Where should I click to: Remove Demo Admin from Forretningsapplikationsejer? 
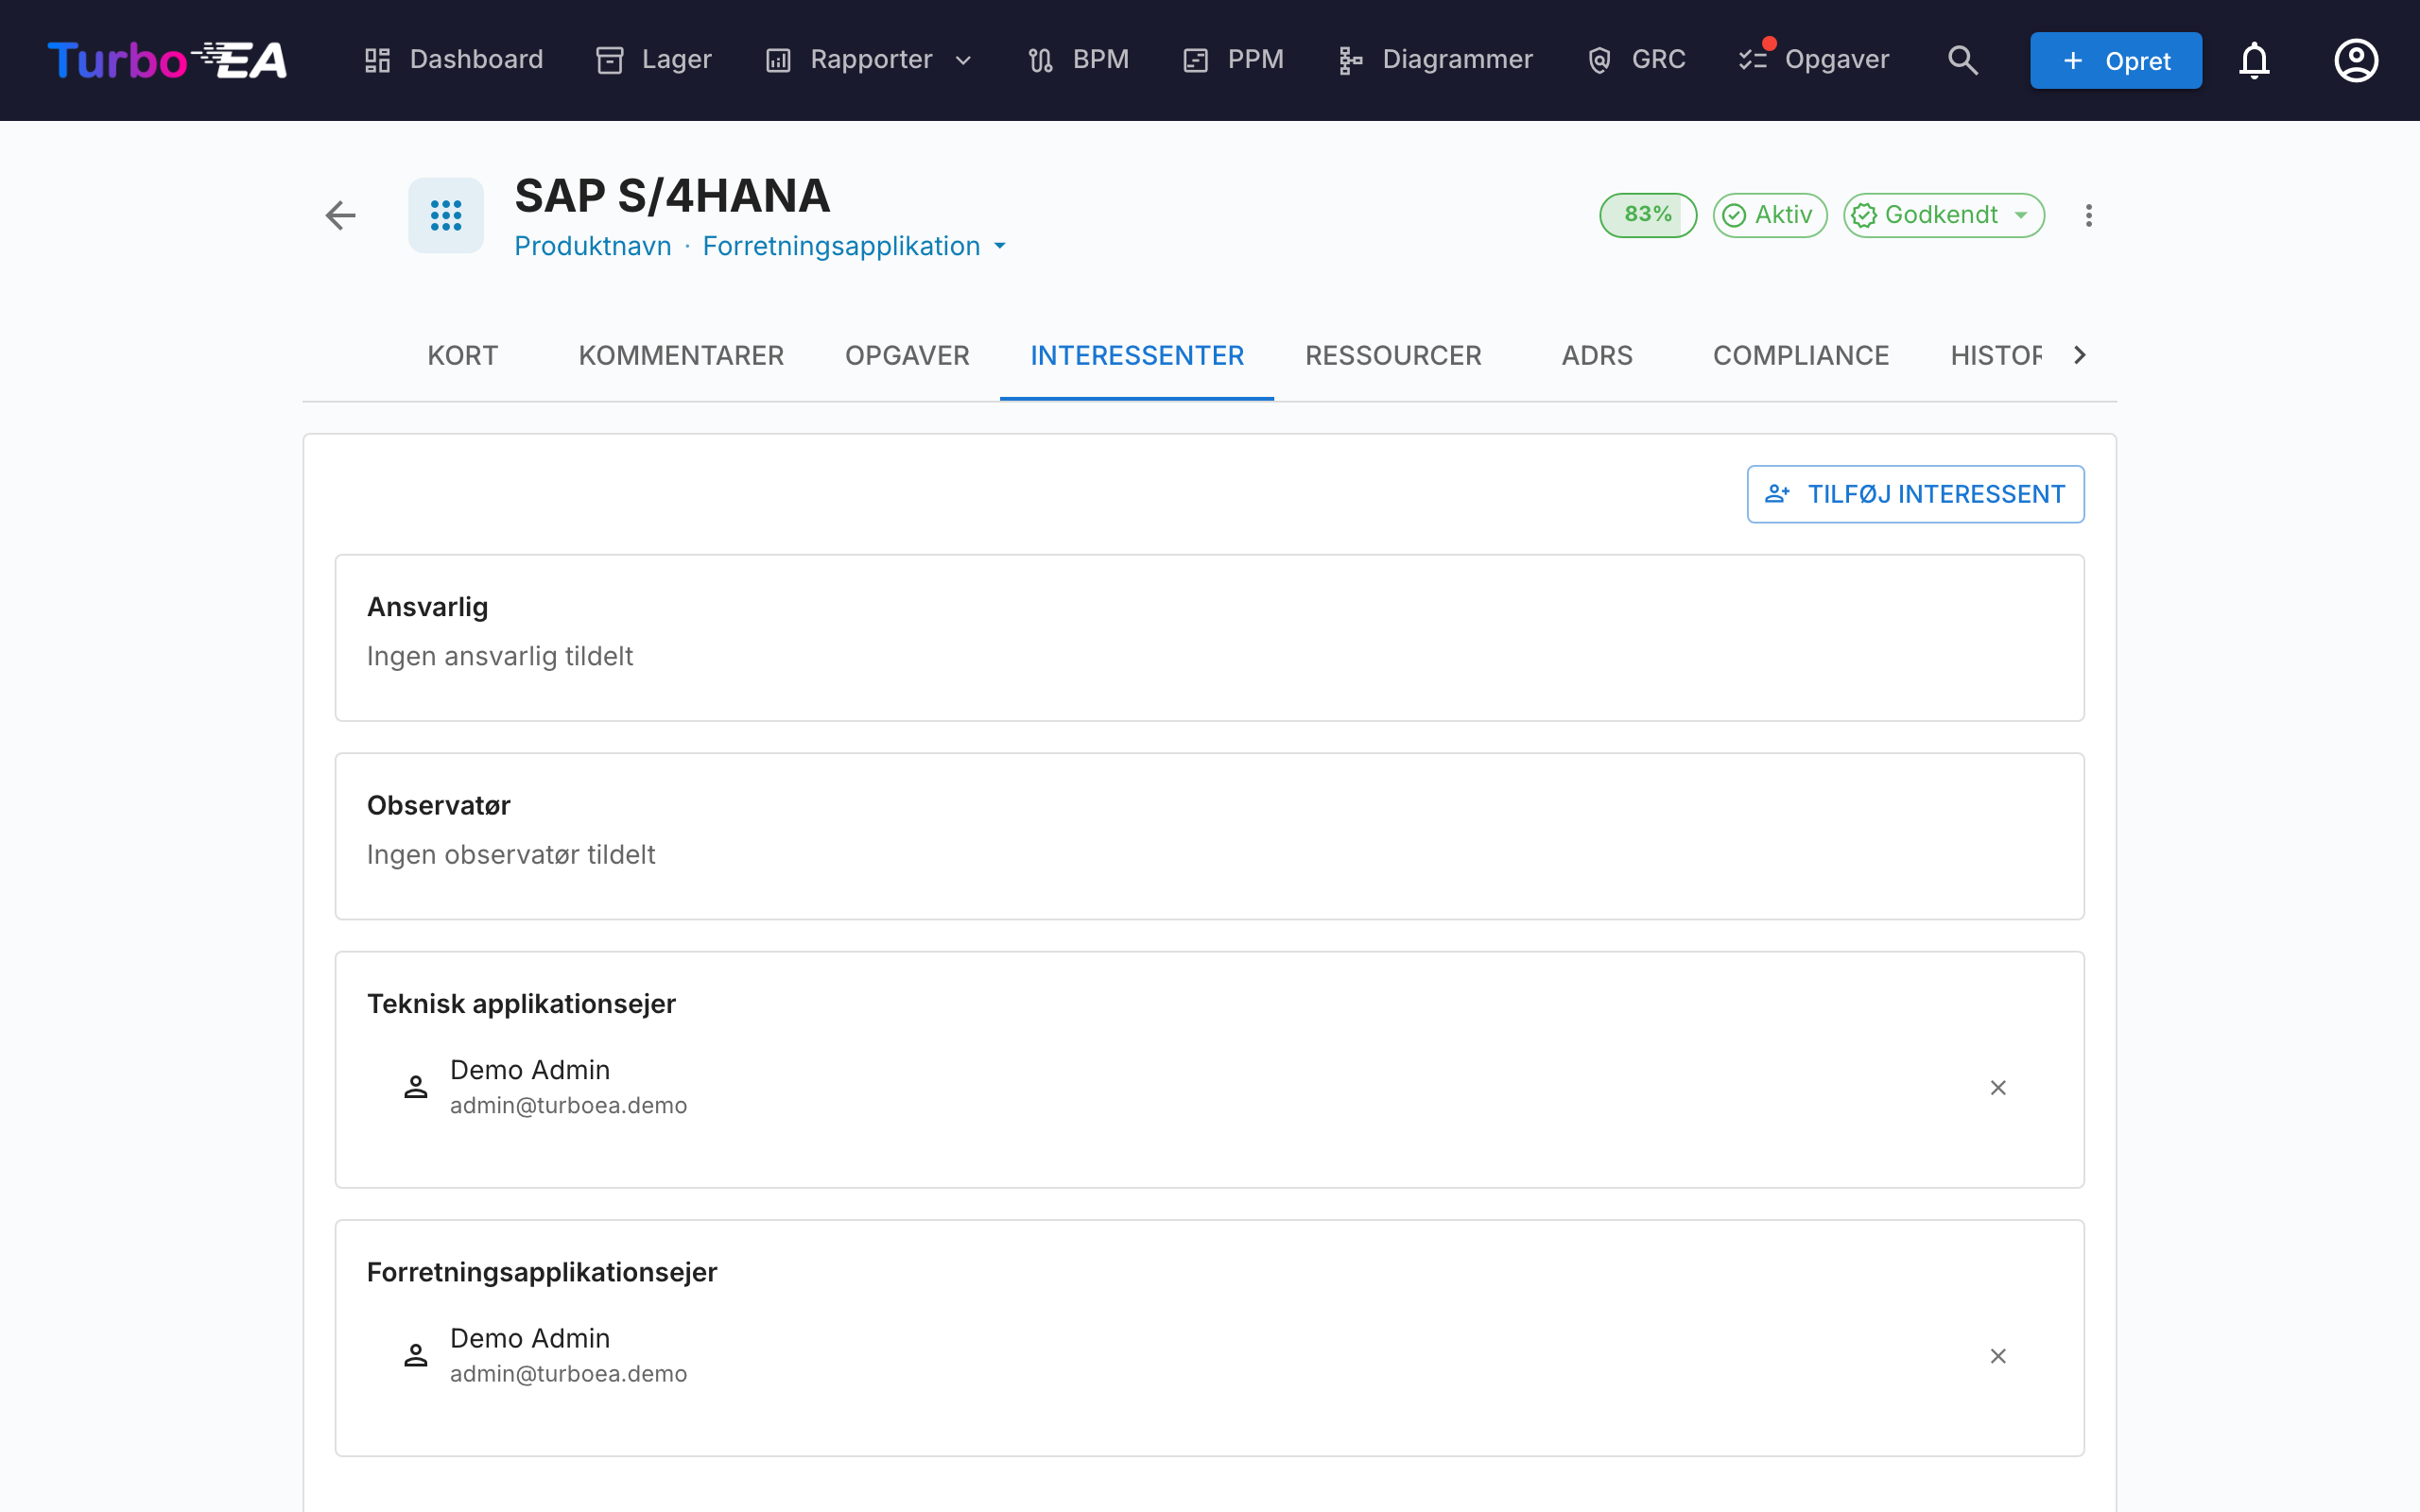coord(1998,1356)
